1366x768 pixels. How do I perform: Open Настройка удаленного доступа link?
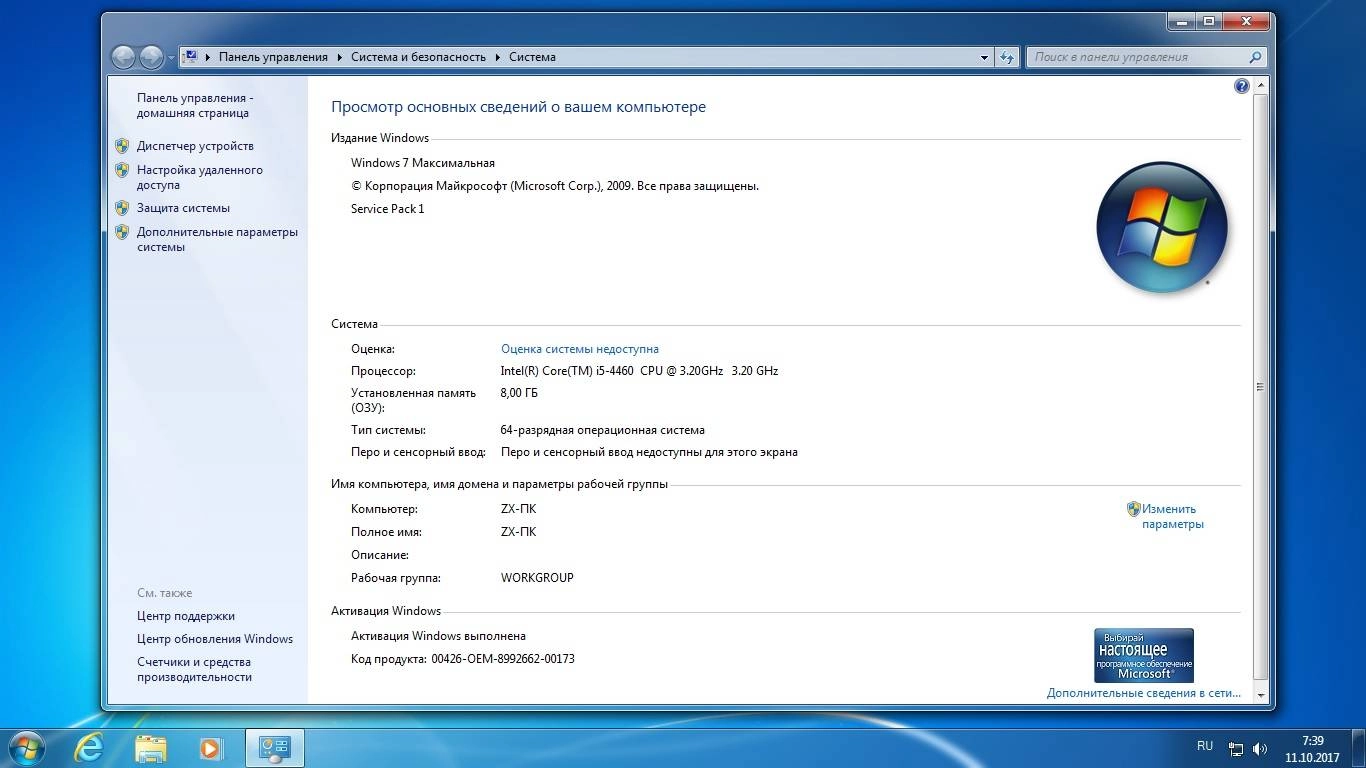coord(200,177)
